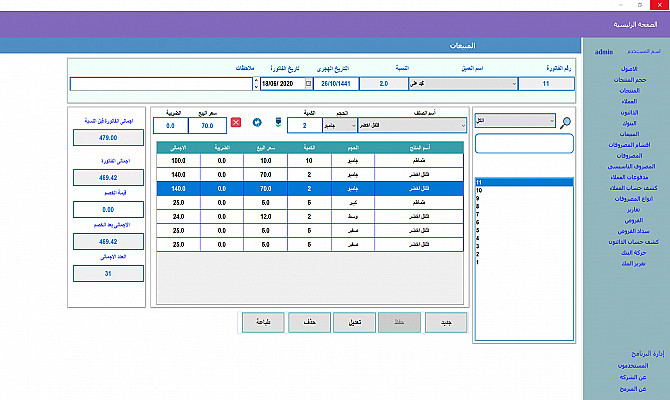Click the blue circular add-item icon
The image size is (670, 400).
coord(257,123)
